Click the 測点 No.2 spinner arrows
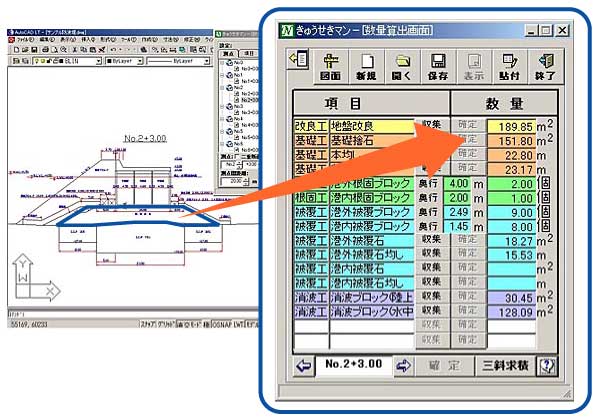595x420 pixels. pyautogui.click(x=239, y=165)
